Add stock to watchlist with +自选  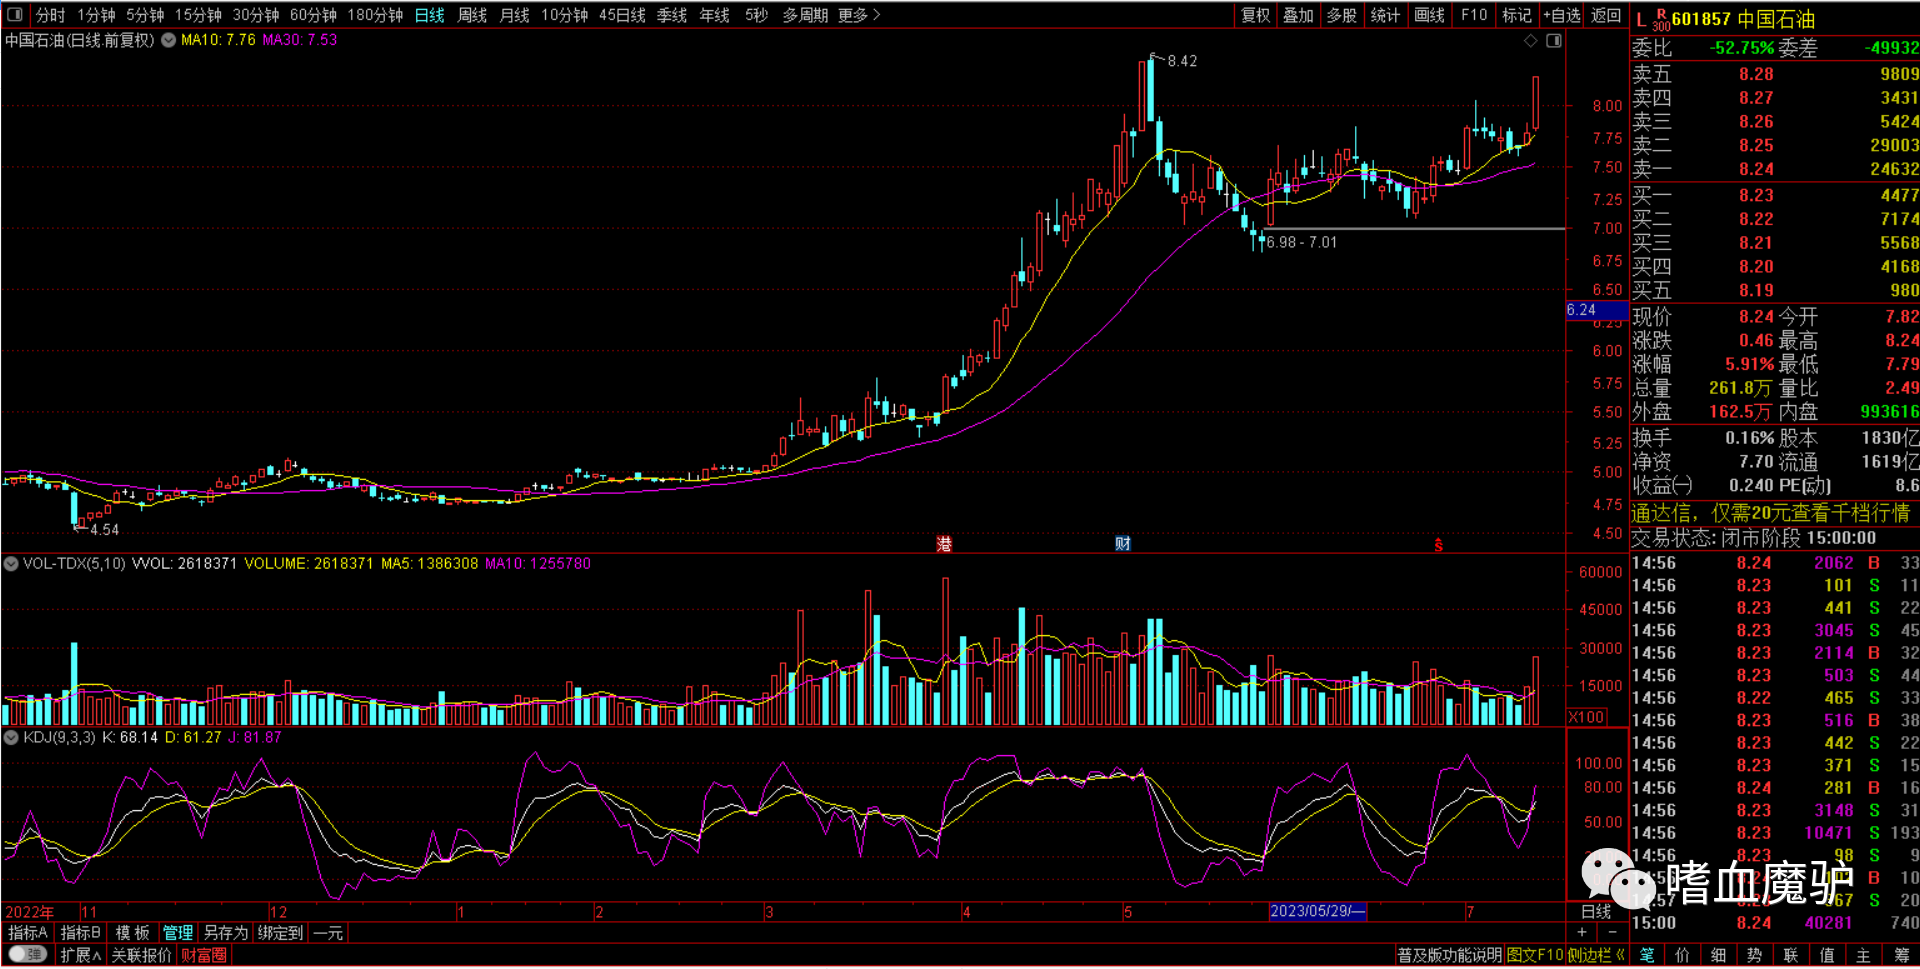coord(1562,15)
